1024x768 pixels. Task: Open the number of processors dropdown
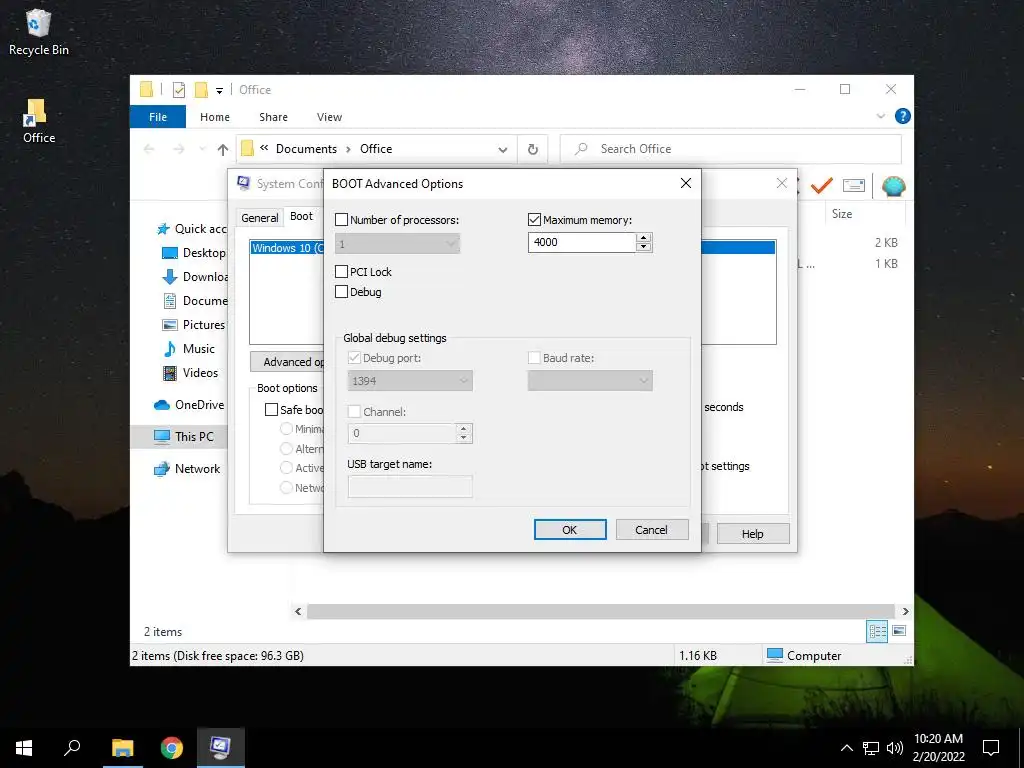click(x=397, y=244)
